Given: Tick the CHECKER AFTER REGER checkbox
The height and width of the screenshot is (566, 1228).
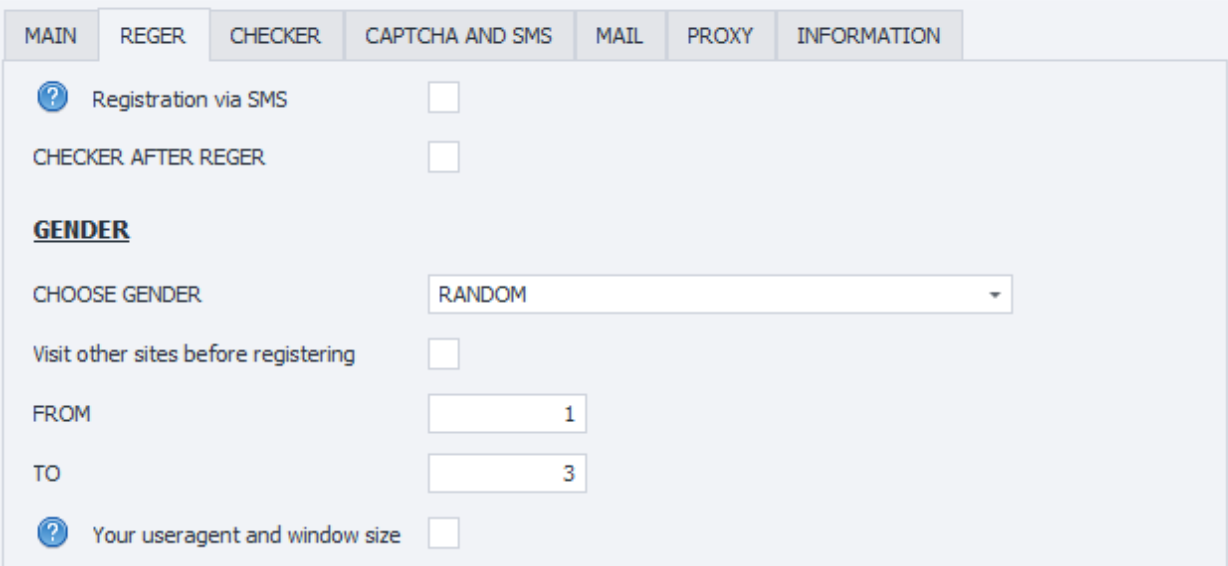Looking at the screenshot, I should [x=443, y=157].
